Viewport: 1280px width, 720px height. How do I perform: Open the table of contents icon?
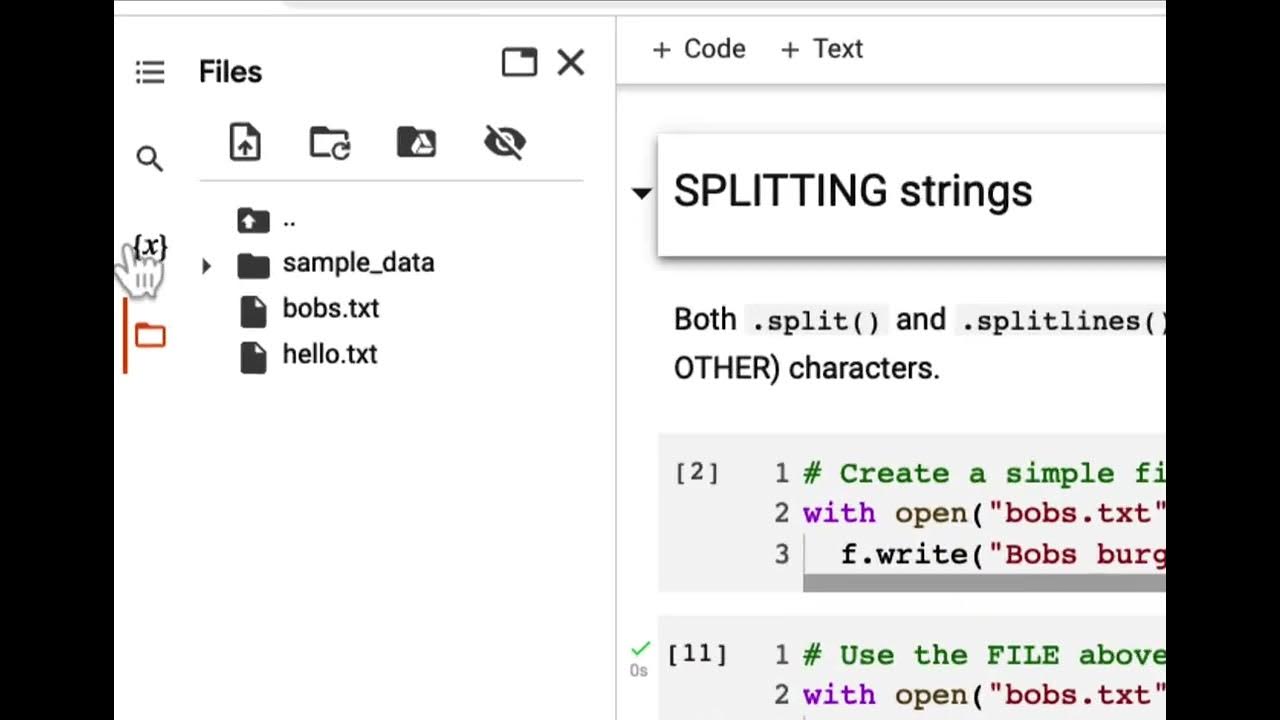[x=150, y=72]
